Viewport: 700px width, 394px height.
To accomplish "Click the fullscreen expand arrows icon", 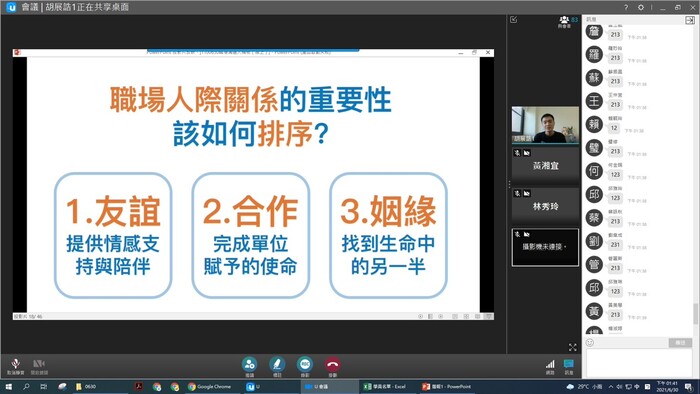I will [x=573, y=347].
